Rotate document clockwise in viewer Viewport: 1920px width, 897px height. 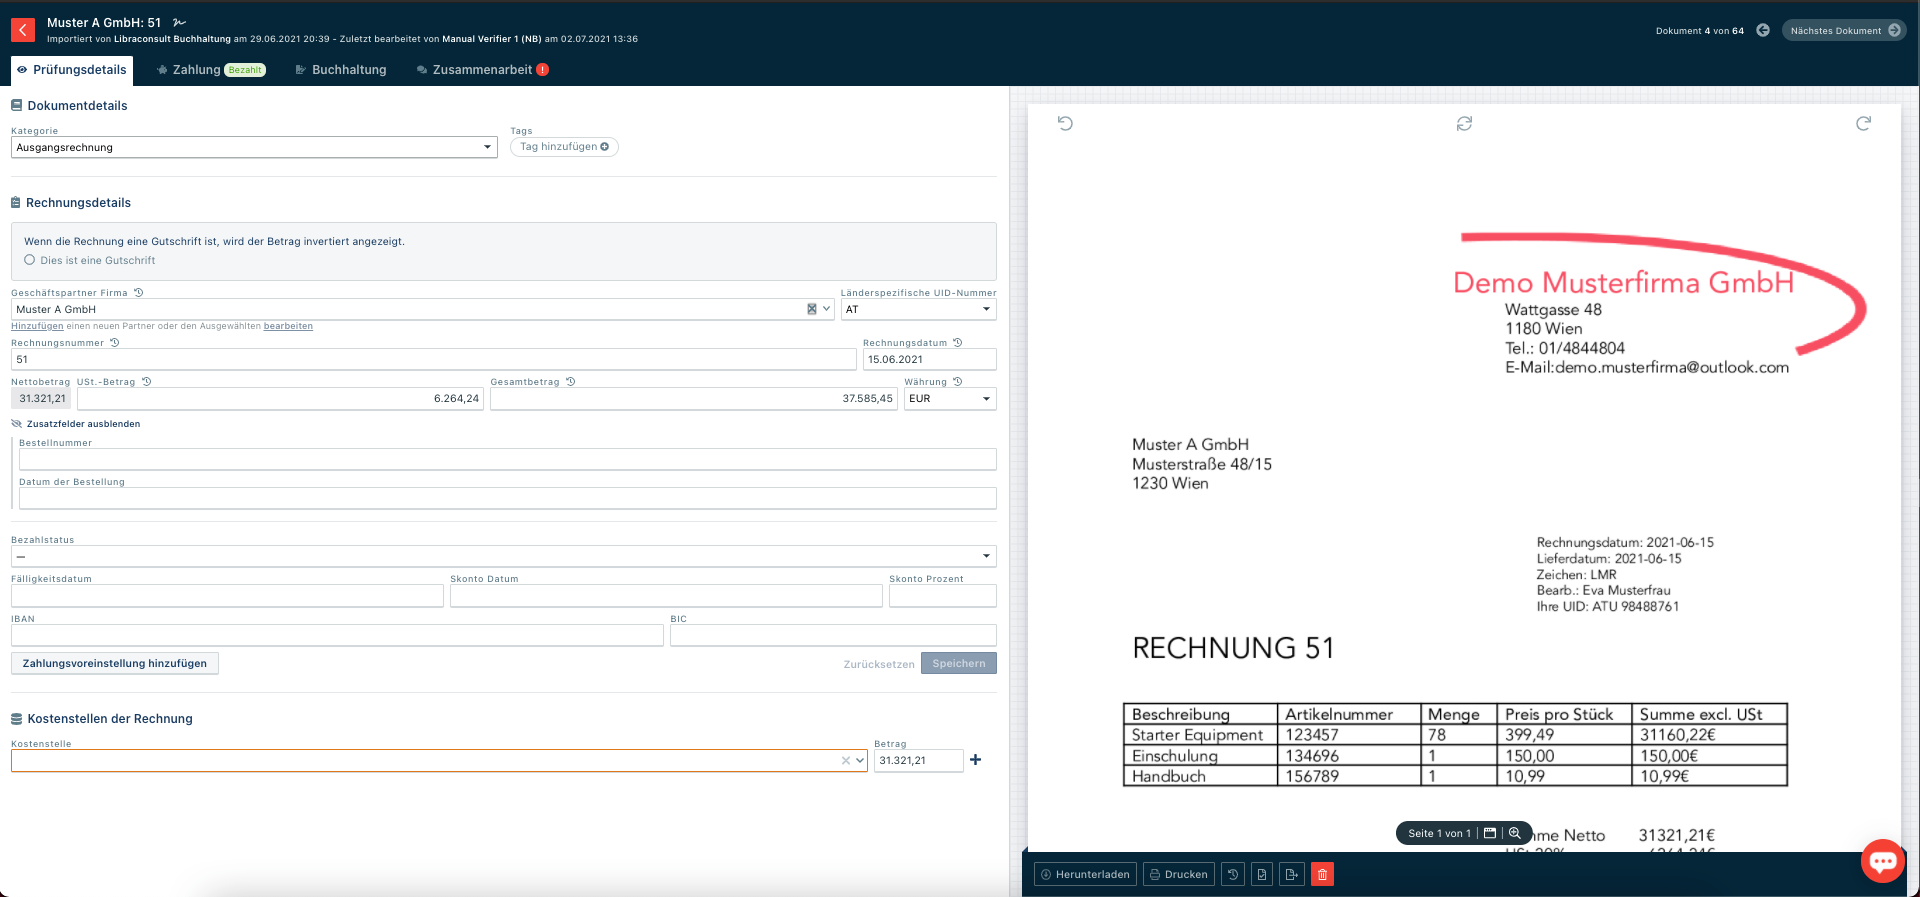(1863, 124)
